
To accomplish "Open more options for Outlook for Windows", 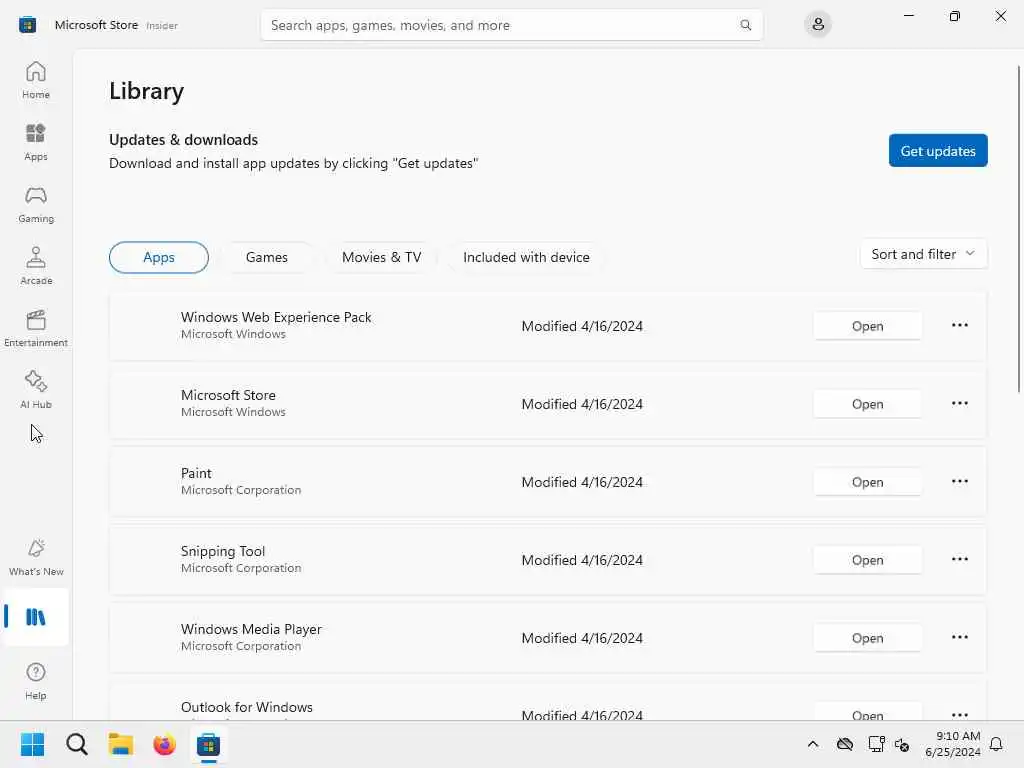I will (x=959, y=714).
